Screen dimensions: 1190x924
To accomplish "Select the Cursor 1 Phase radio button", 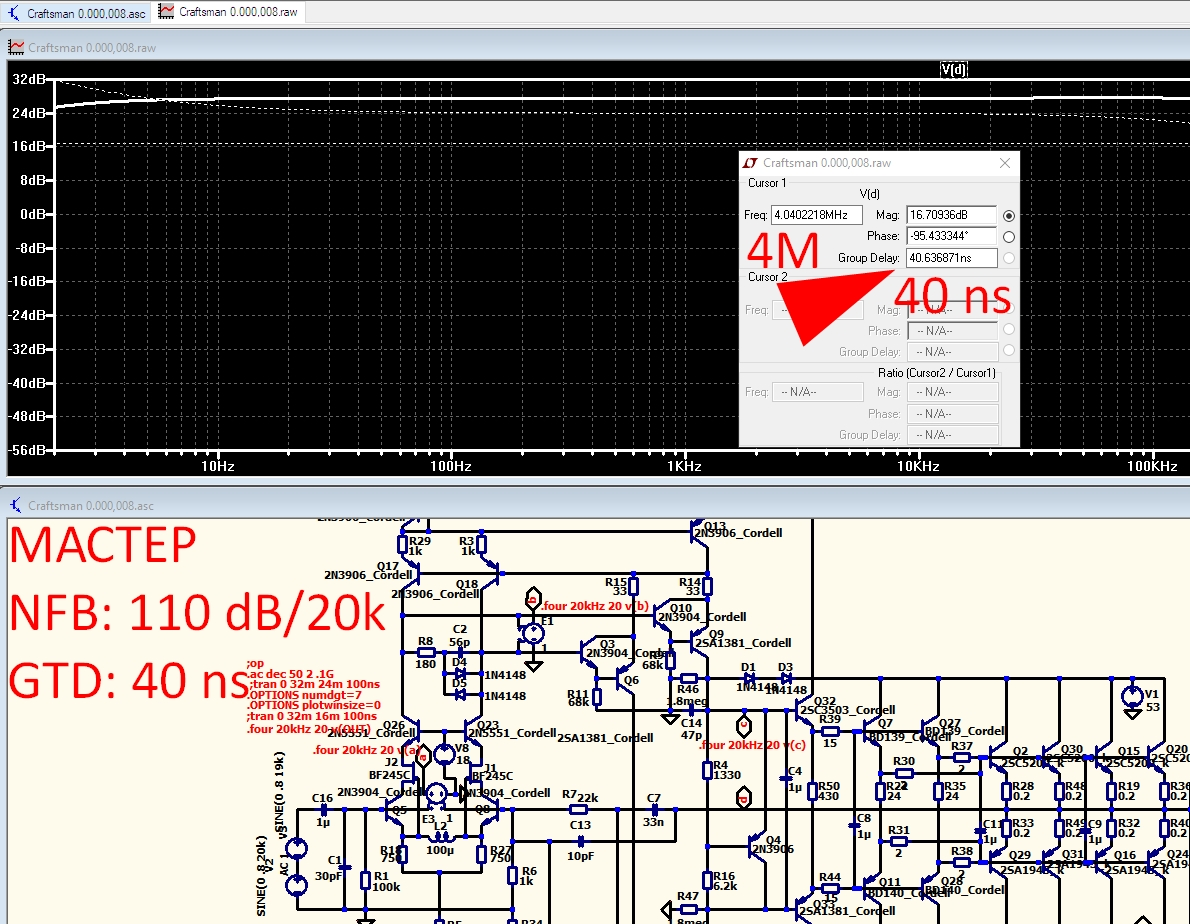I will (1009, 237).
